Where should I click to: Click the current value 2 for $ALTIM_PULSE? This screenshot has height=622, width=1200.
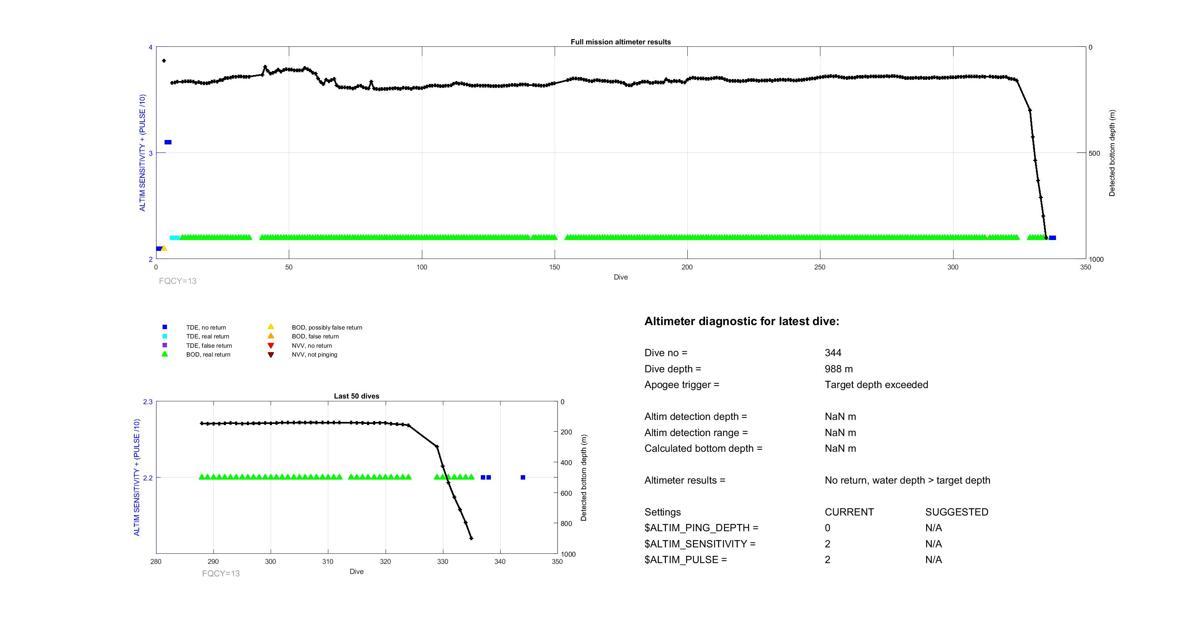[x=828, y=560]
